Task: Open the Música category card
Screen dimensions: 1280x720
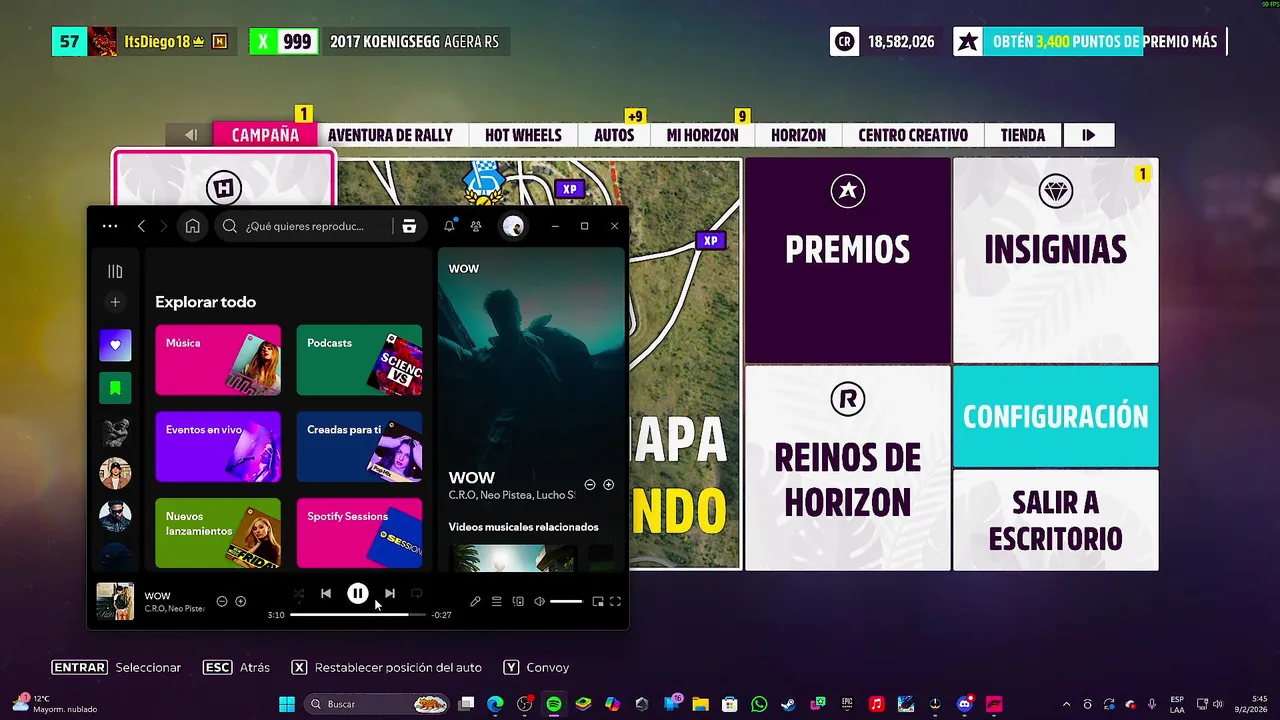Action: (218, 360)
